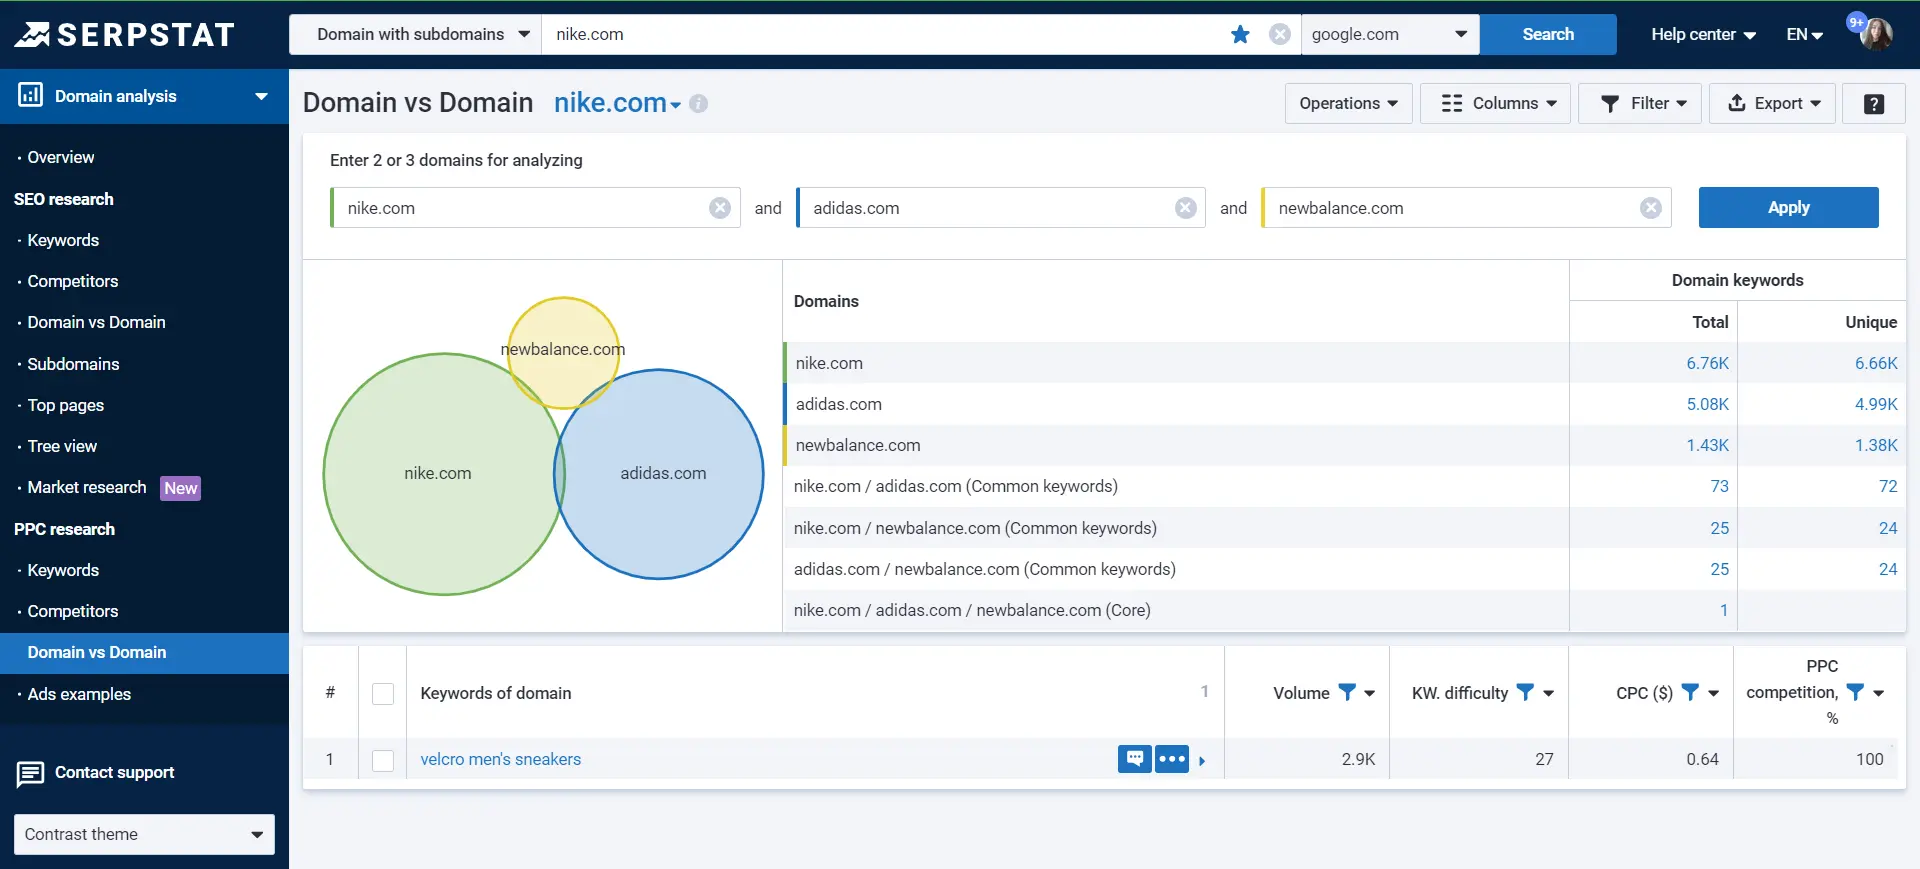Screen dimensions: 1920x869
Task: Open the comment icon on velcro men's sneakers
Action: coord(1135,759)
